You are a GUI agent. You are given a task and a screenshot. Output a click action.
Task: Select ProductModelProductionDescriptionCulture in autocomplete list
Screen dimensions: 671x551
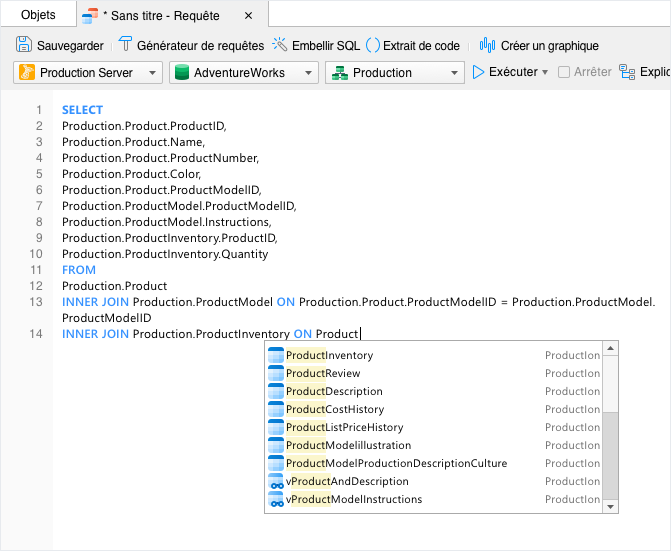point(433,463)
